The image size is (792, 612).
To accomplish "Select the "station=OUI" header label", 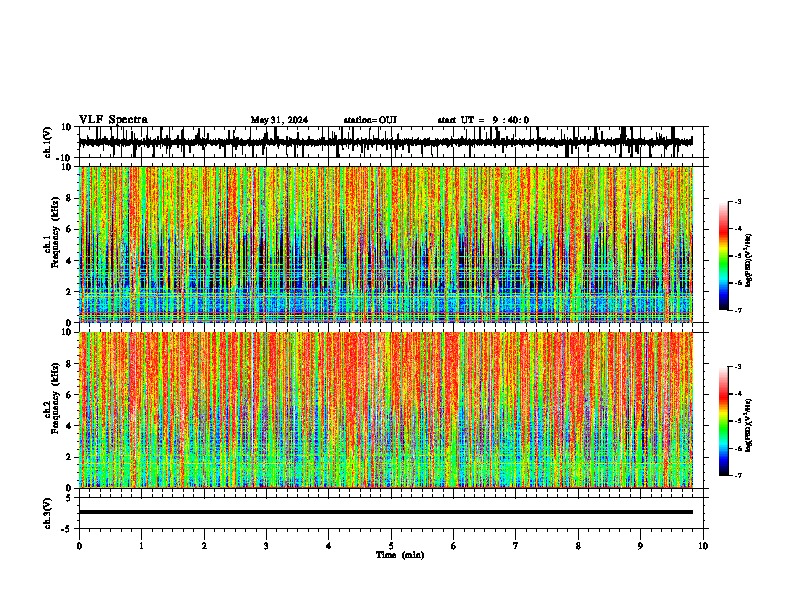I will [370, 120].
